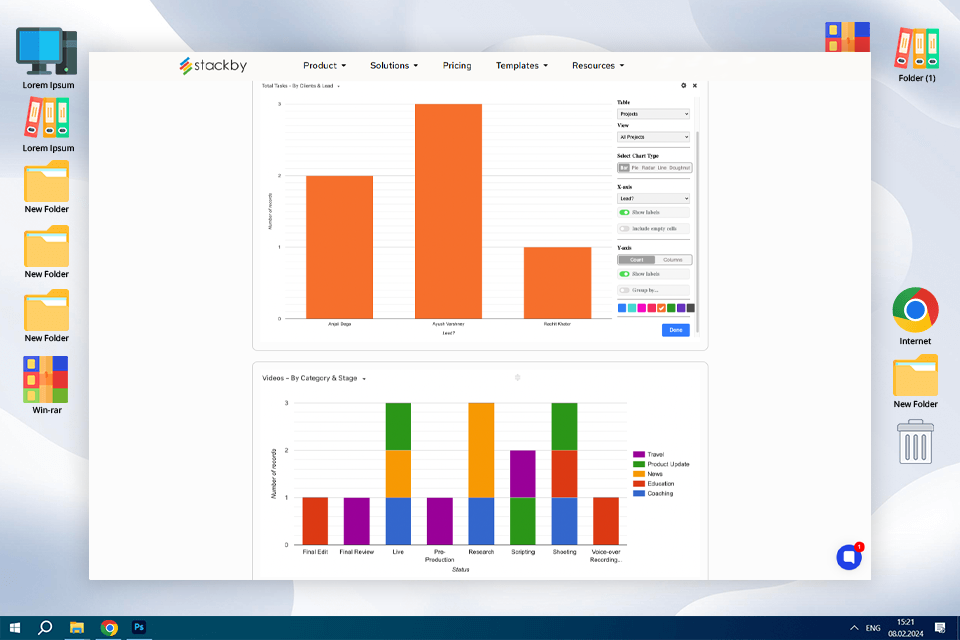Click the tallest orange bar Ayush Varshney
Screen dimensions: 960x640
click(x=448, y=211)
